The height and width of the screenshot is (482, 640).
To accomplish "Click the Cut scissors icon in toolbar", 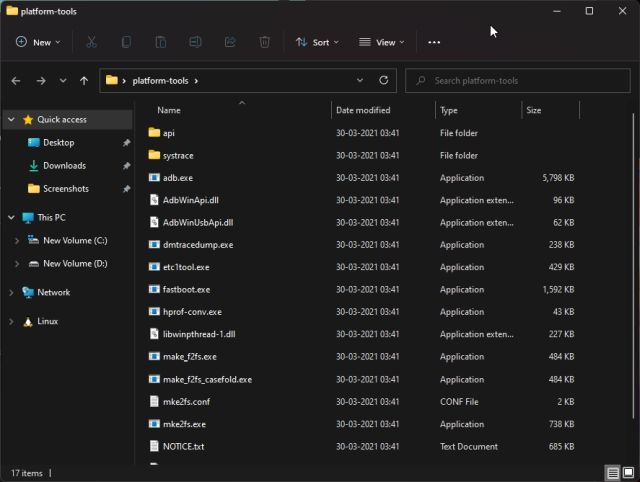I will [x=92, y=42].
